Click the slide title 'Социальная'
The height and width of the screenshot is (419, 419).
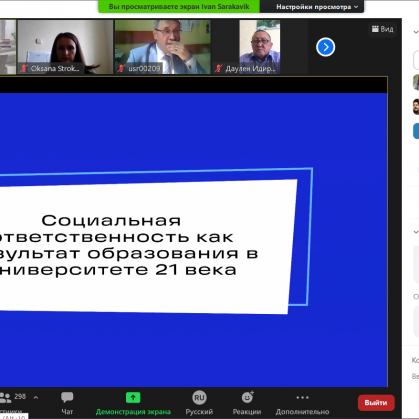111,221
